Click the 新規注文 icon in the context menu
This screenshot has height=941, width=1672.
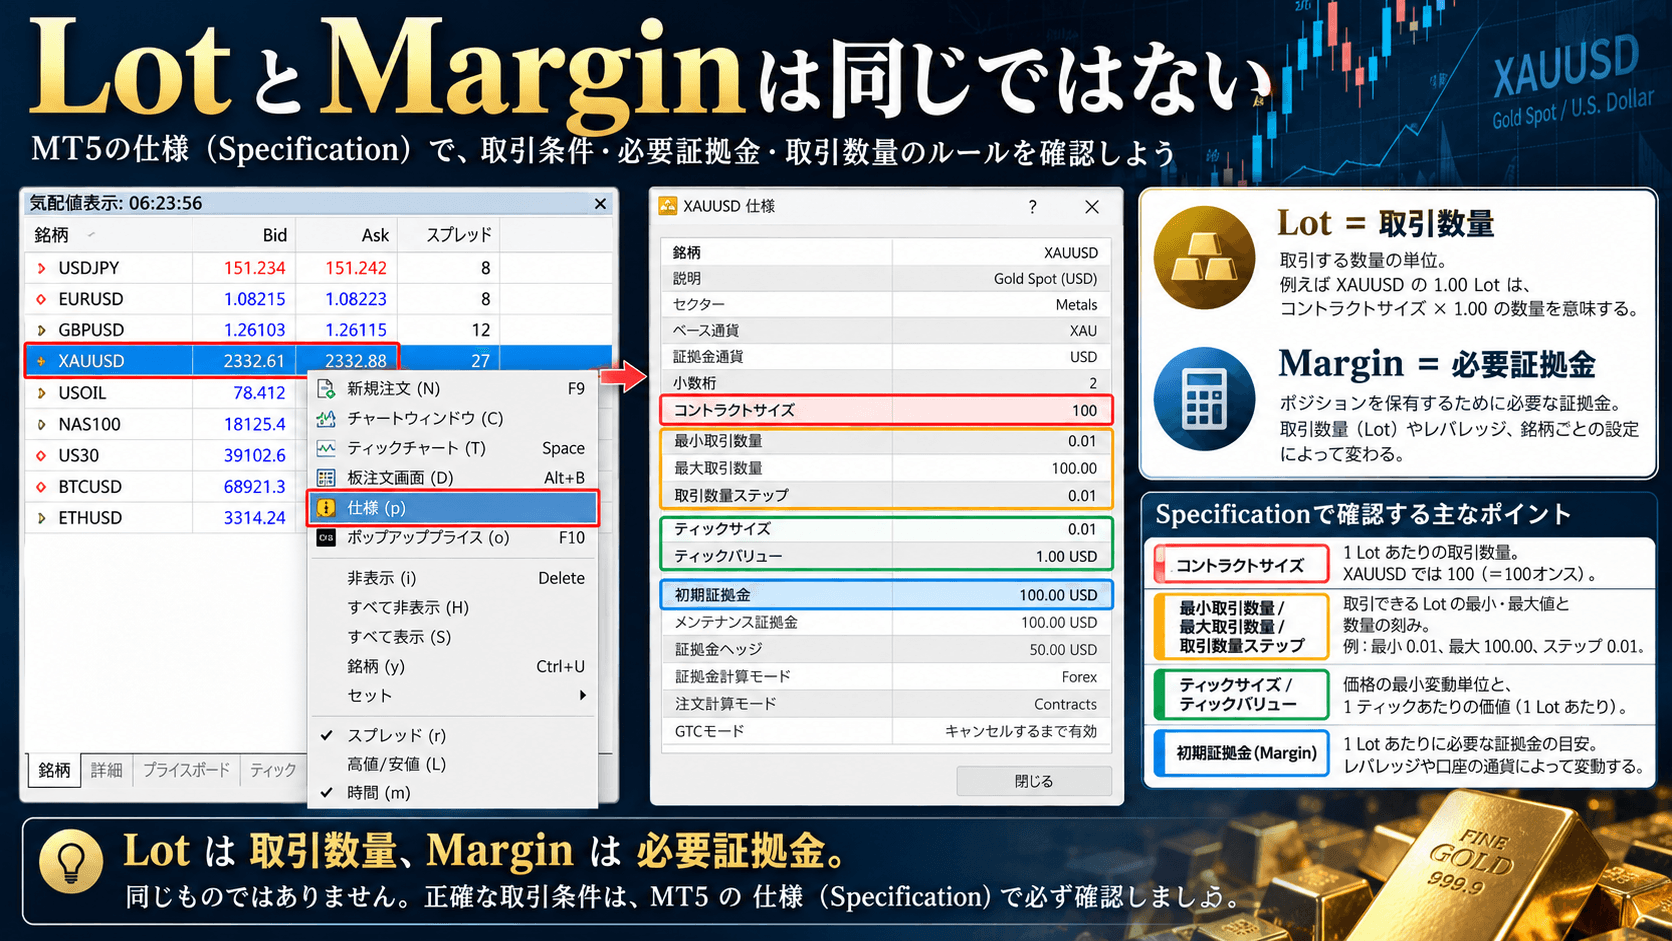326,388
